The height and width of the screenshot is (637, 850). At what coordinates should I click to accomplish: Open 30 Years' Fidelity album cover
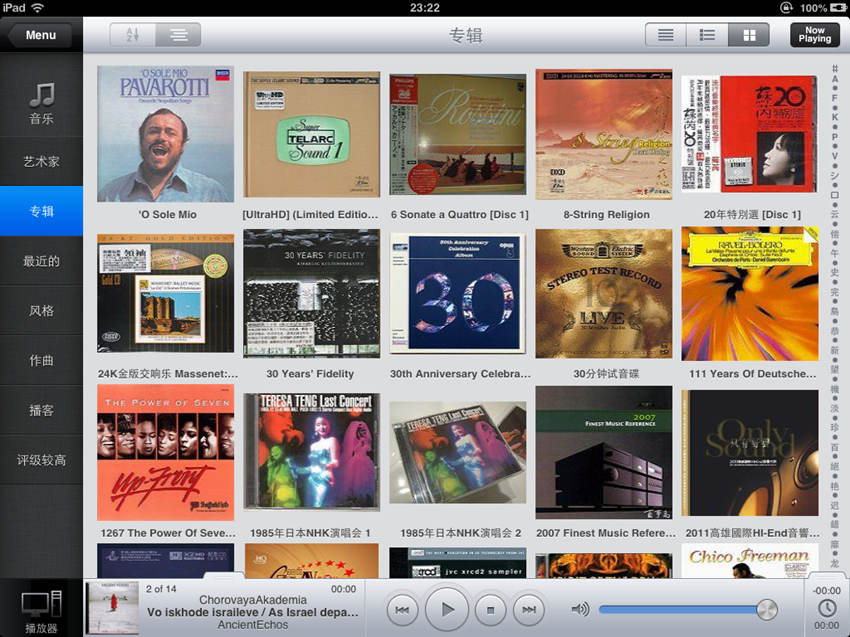(x=312, y=293)
